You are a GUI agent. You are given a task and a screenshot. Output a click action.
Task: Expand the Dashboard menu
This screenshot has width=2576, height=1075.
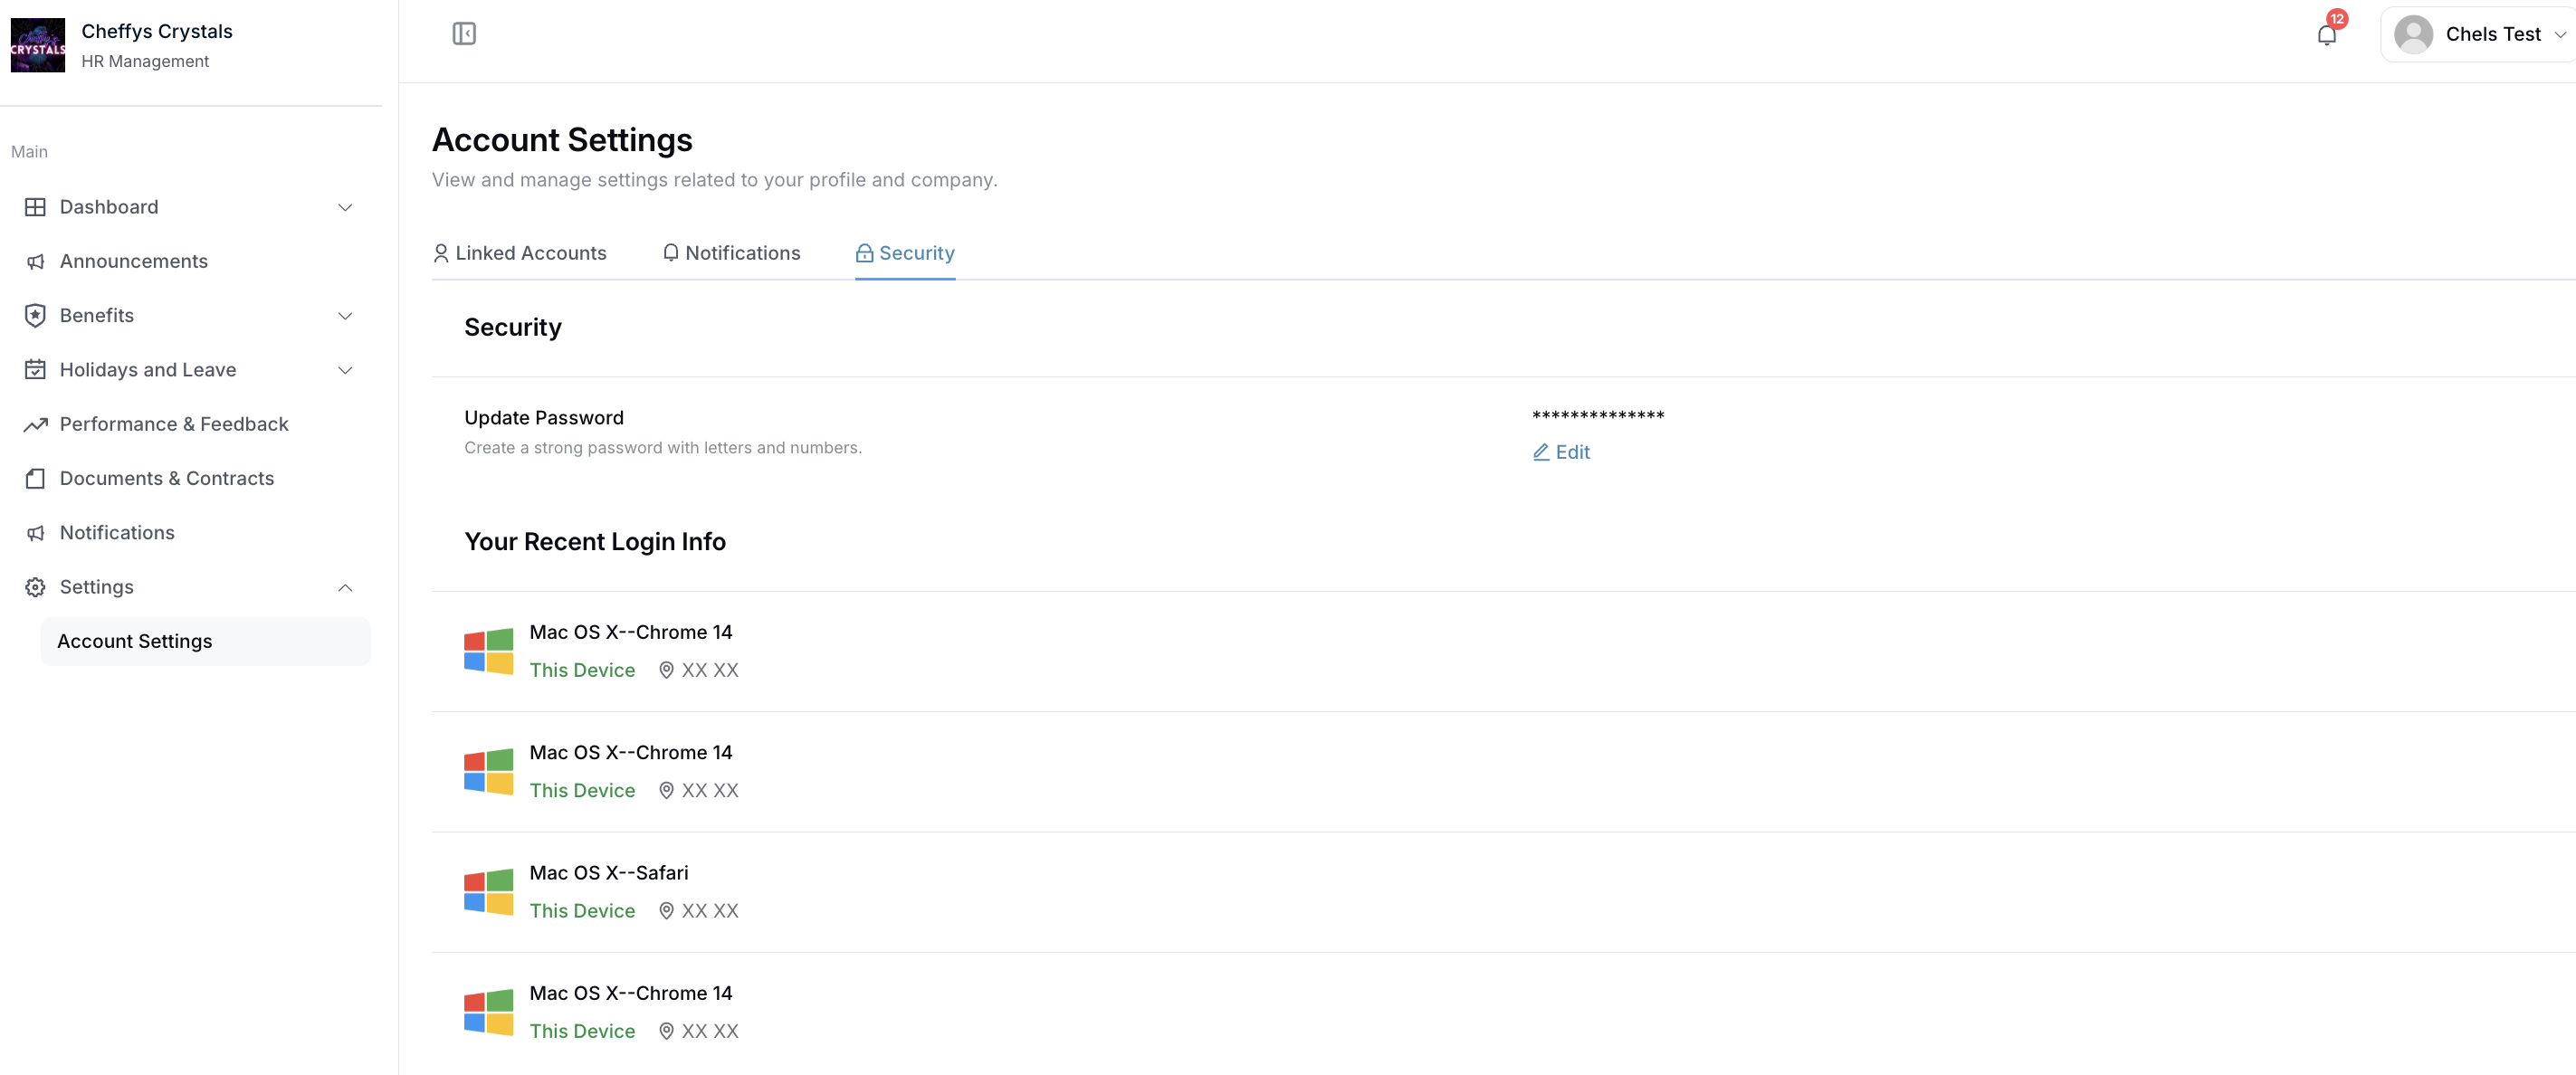tap(345, 207)
